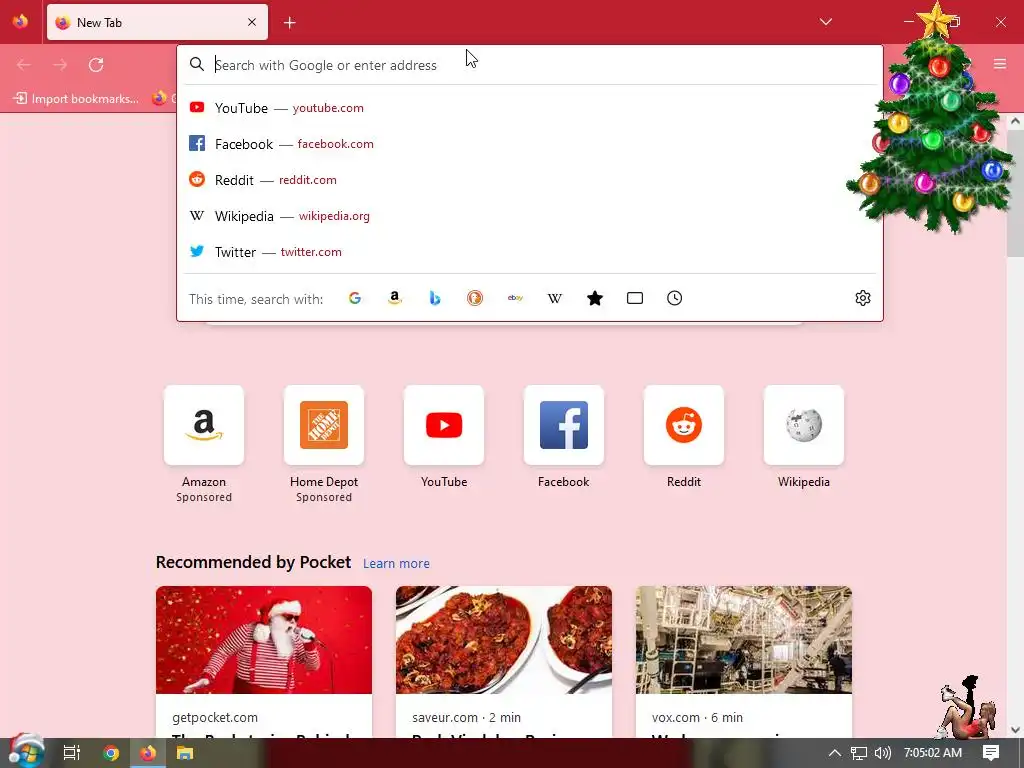Open the Firefox hamburger menu
Image resolution: width=1024 pixels, height=768 pixels.
[1000, 64]
